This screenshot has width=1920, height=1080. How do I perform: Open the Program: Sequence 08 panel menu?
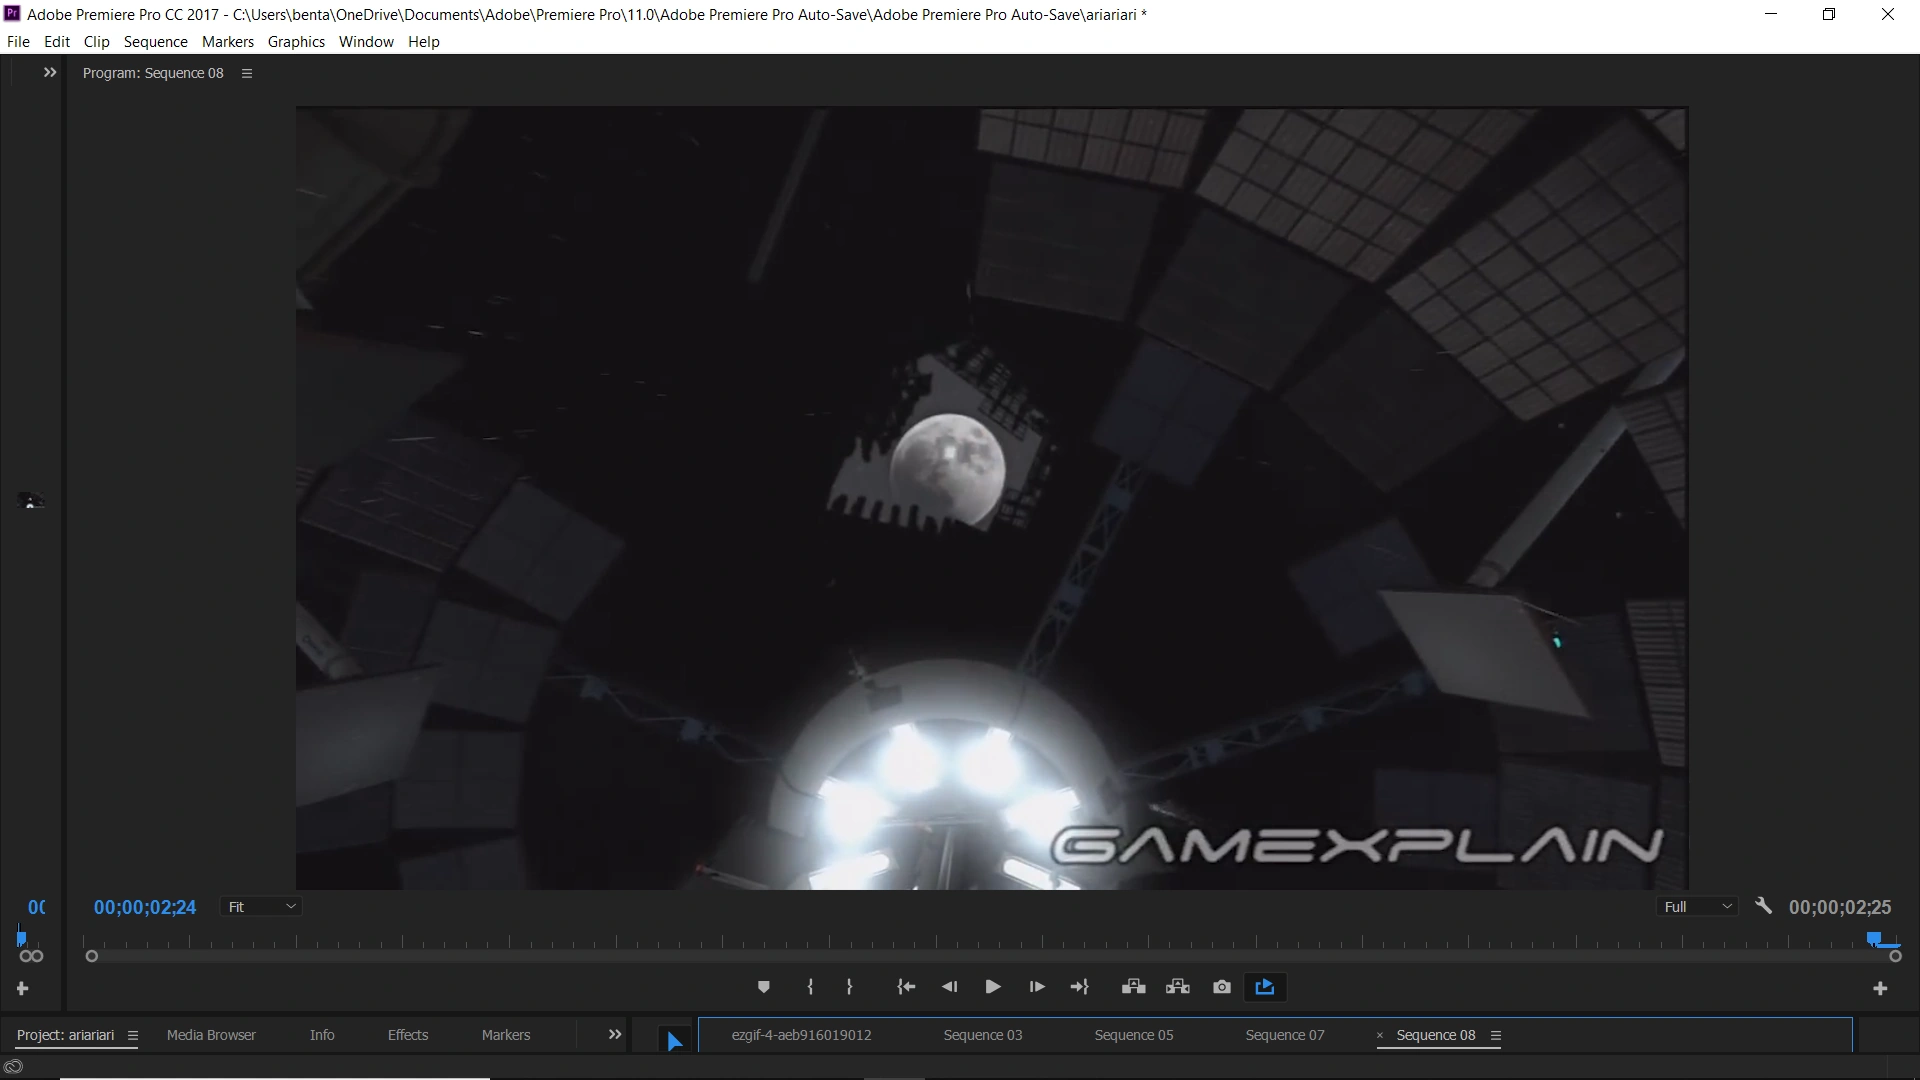click(247, 73)
